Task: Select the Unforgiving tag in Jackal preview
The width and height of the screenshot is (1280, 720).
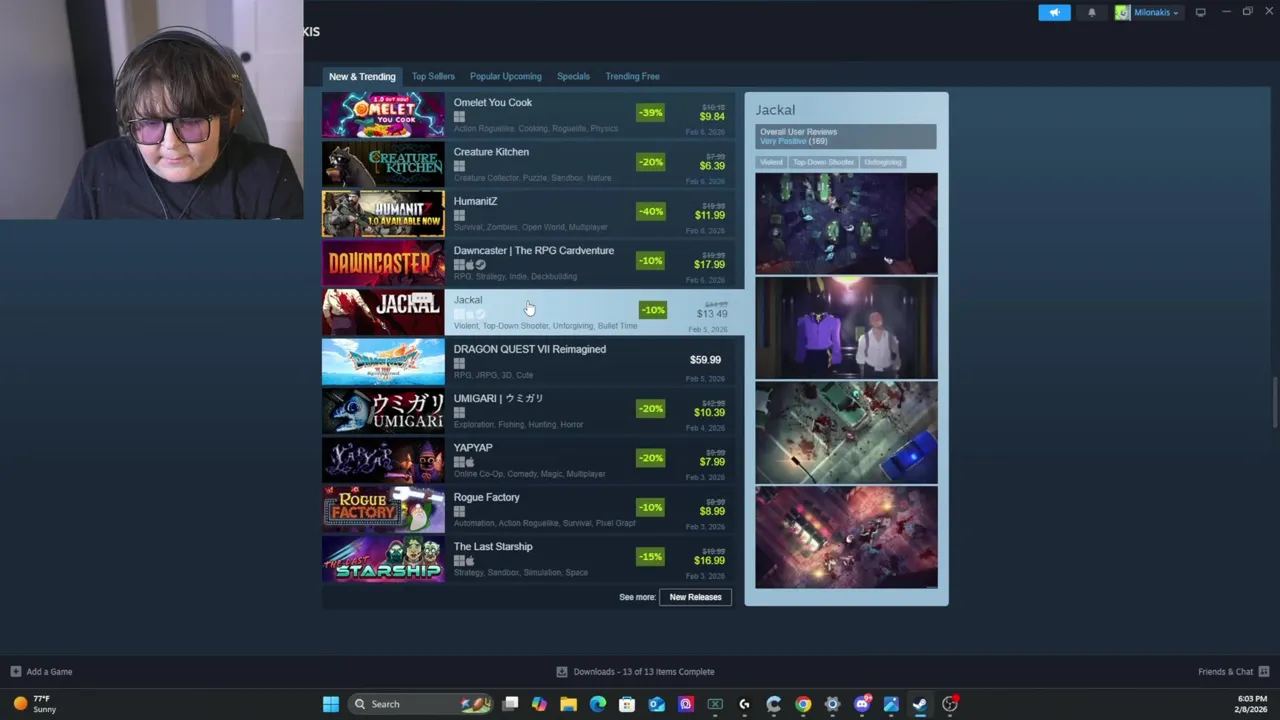Action: tap(883, 162)
